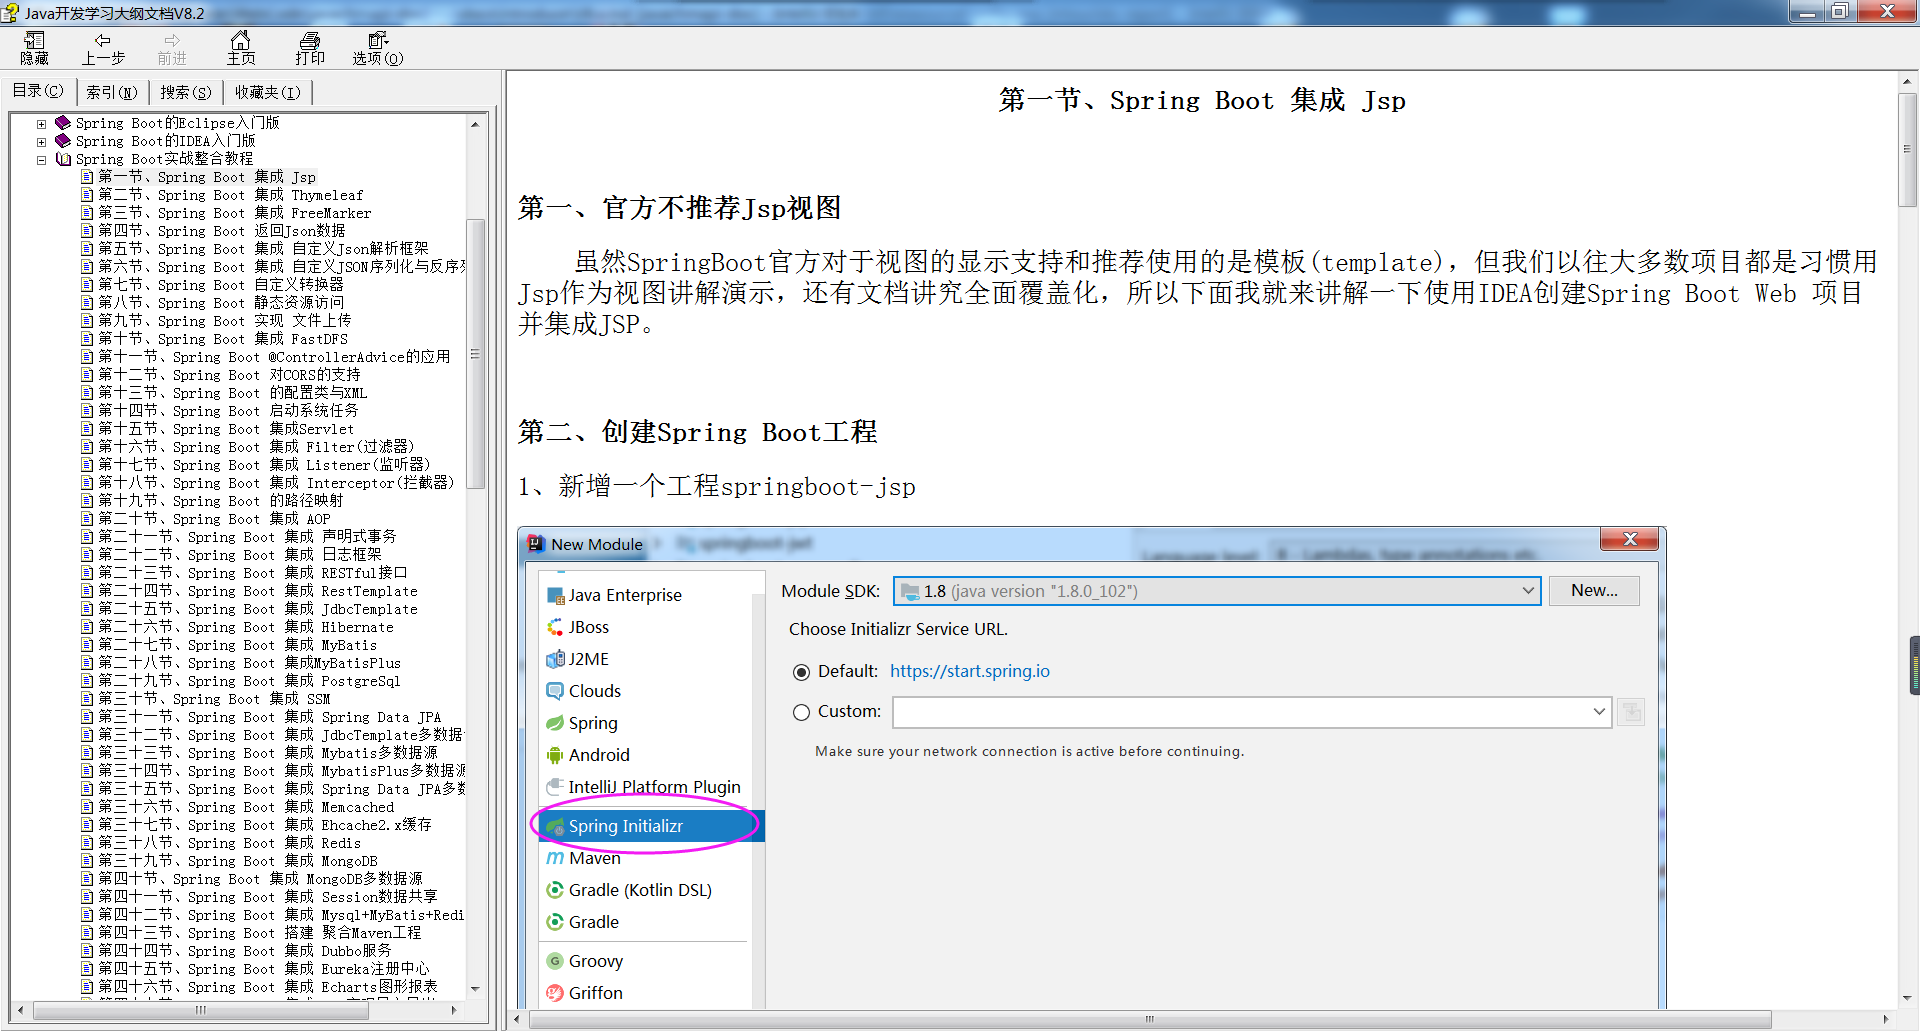Select the Gradle (Kotlin DSL) icon
The height and width of the screenshot is (1031, 1920).
point(555,890)
